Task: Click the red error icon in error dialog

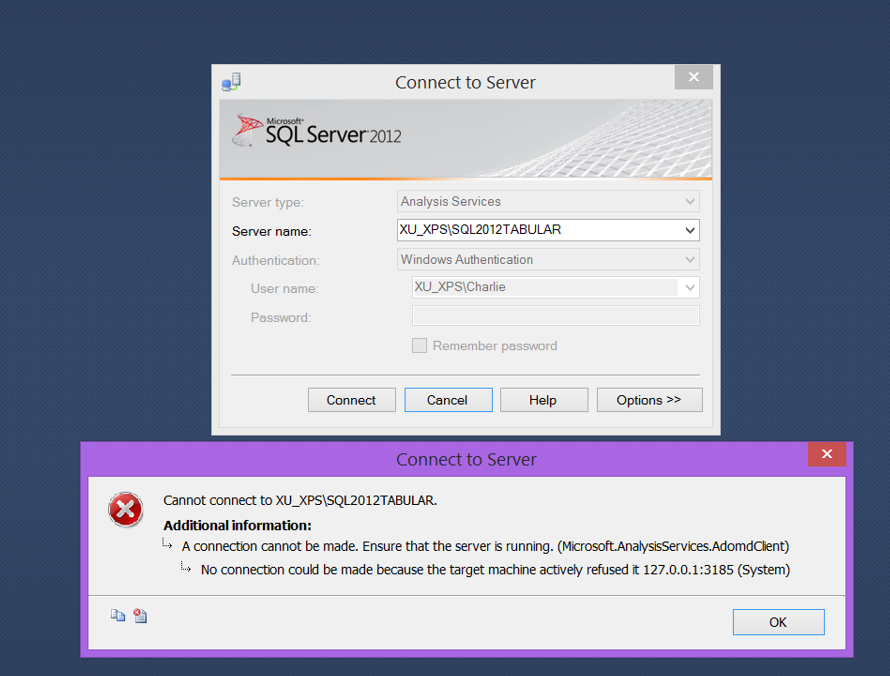Action: coord(125,509)
